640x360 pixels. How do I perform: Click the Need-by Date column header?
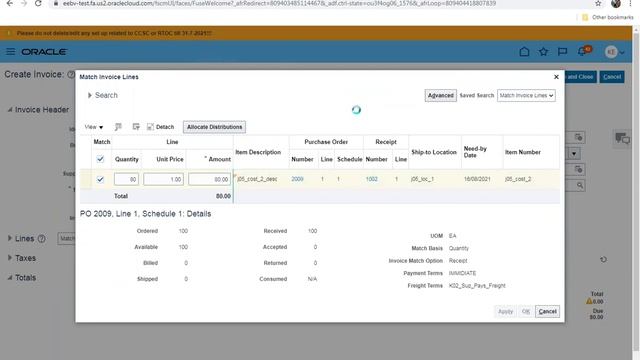(475, 152)
